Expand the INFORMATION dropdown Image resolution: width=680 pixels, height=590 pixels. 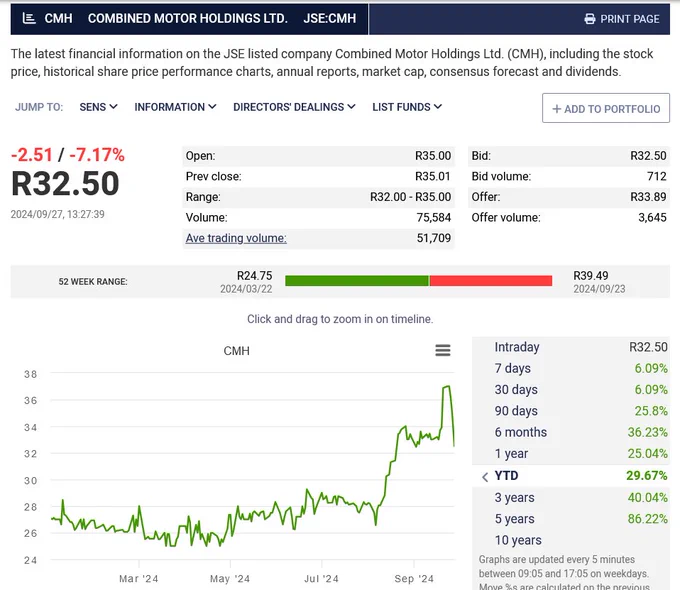pyautogui.click(x=175, y=107)
